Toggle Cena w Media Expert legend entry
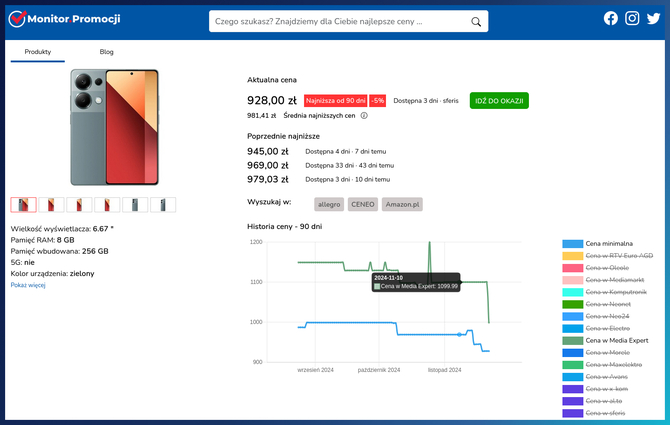The image size is (670, 425). point(605,340)
